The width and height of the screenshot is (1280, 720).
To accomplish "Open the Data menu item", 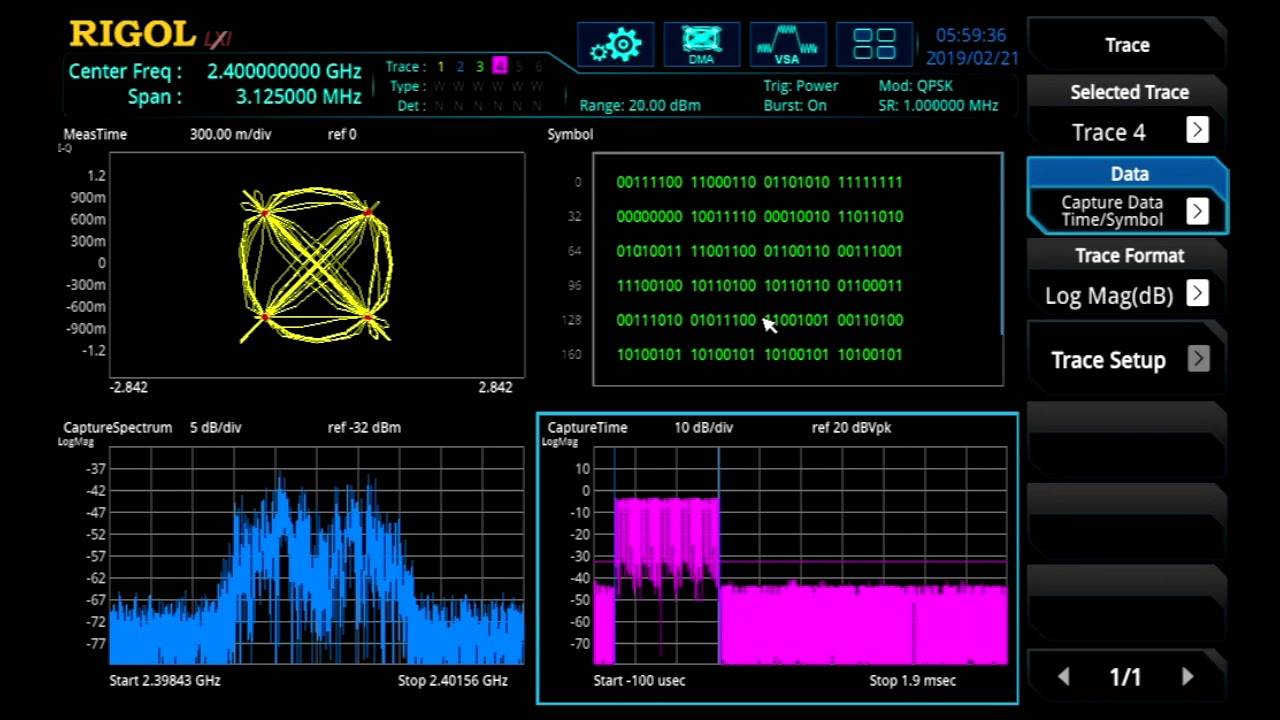I will (x=1127, y=195).
